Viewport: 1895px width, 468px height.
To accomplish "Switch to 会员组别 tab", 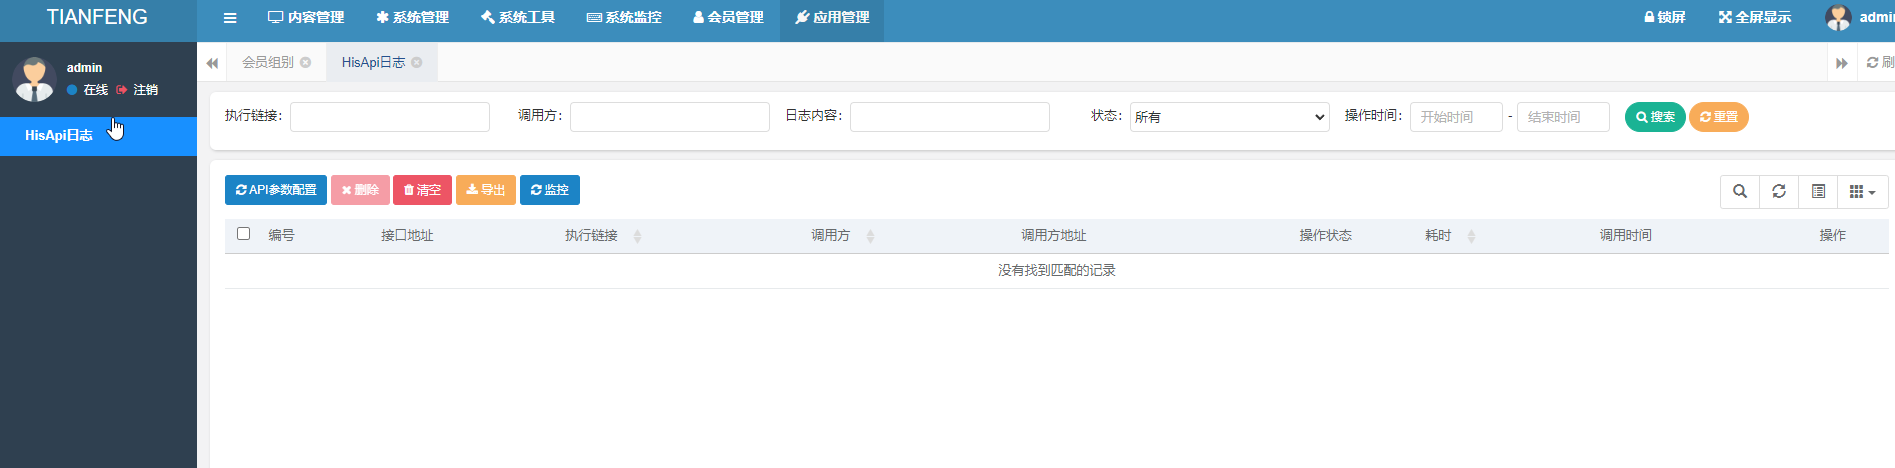I will click(267, 62).
